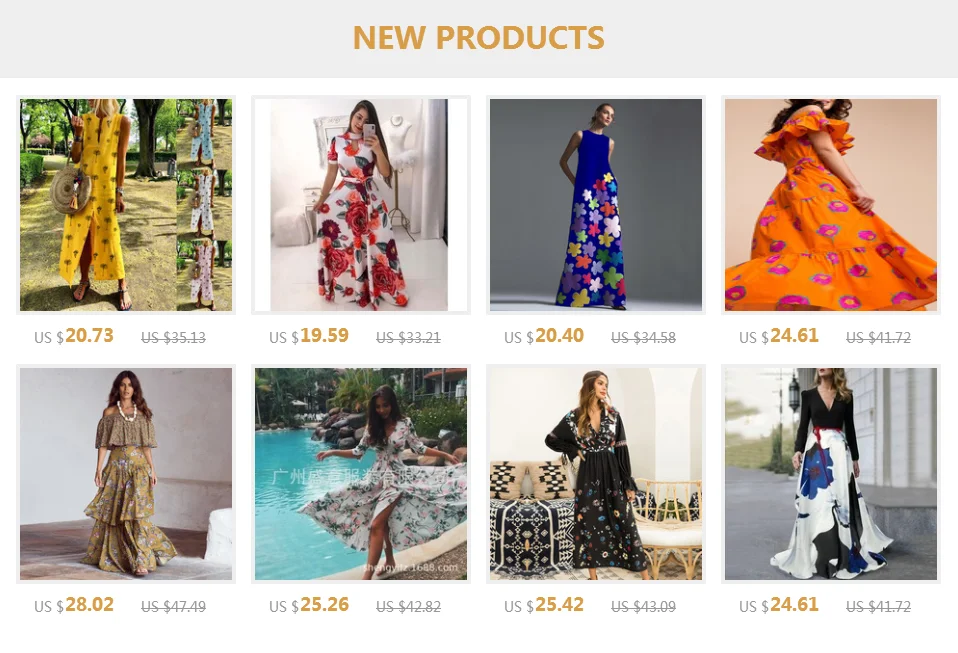Click the crossed-out US $33.21 price
This screenshot has height=653, width=958.
tap(408, 338)
